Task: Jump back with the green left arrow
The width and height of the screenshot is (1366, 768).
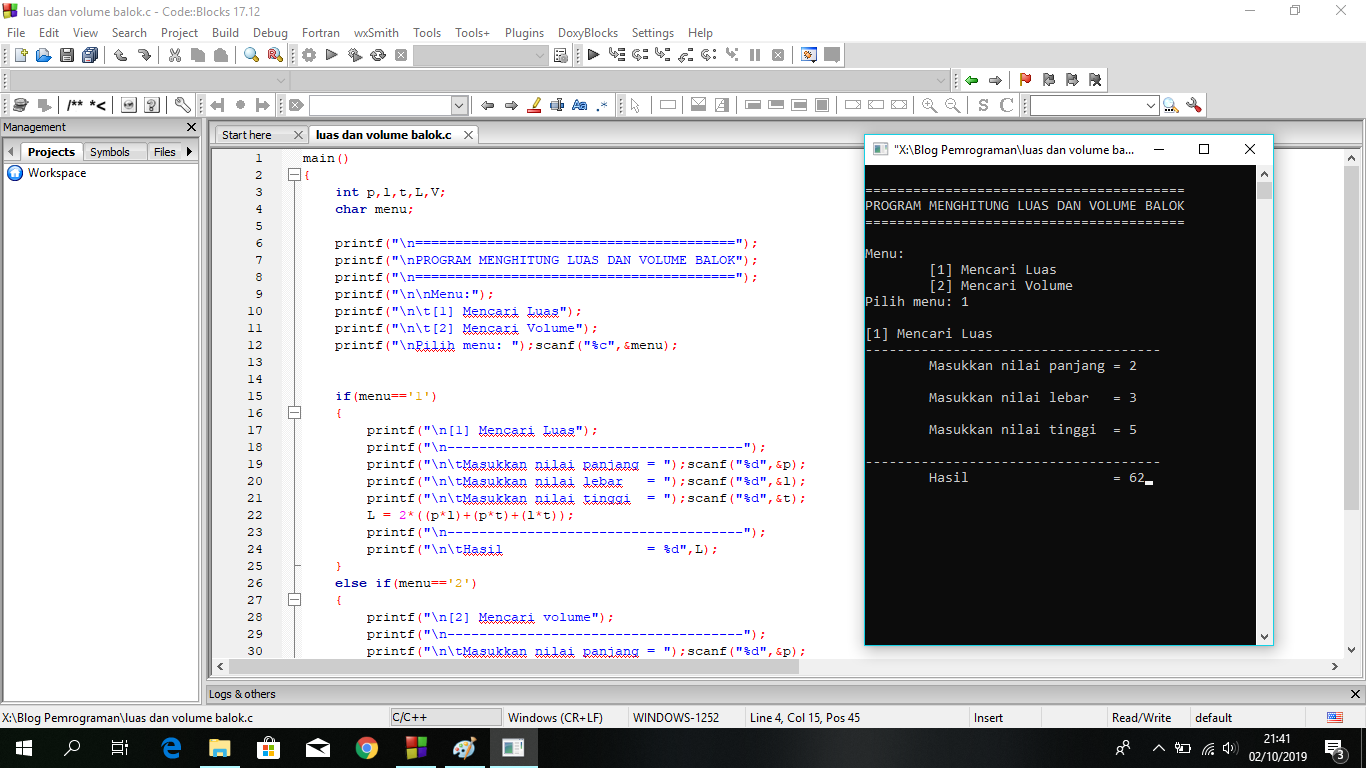Action: [x=972, y=80]
